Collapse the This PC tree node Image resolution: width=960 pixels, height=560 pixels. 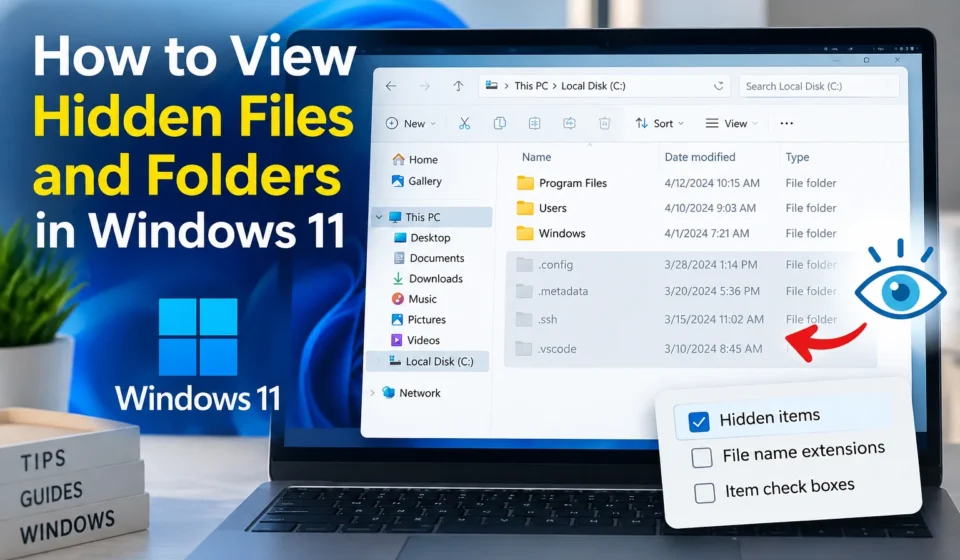coord(379,217)
